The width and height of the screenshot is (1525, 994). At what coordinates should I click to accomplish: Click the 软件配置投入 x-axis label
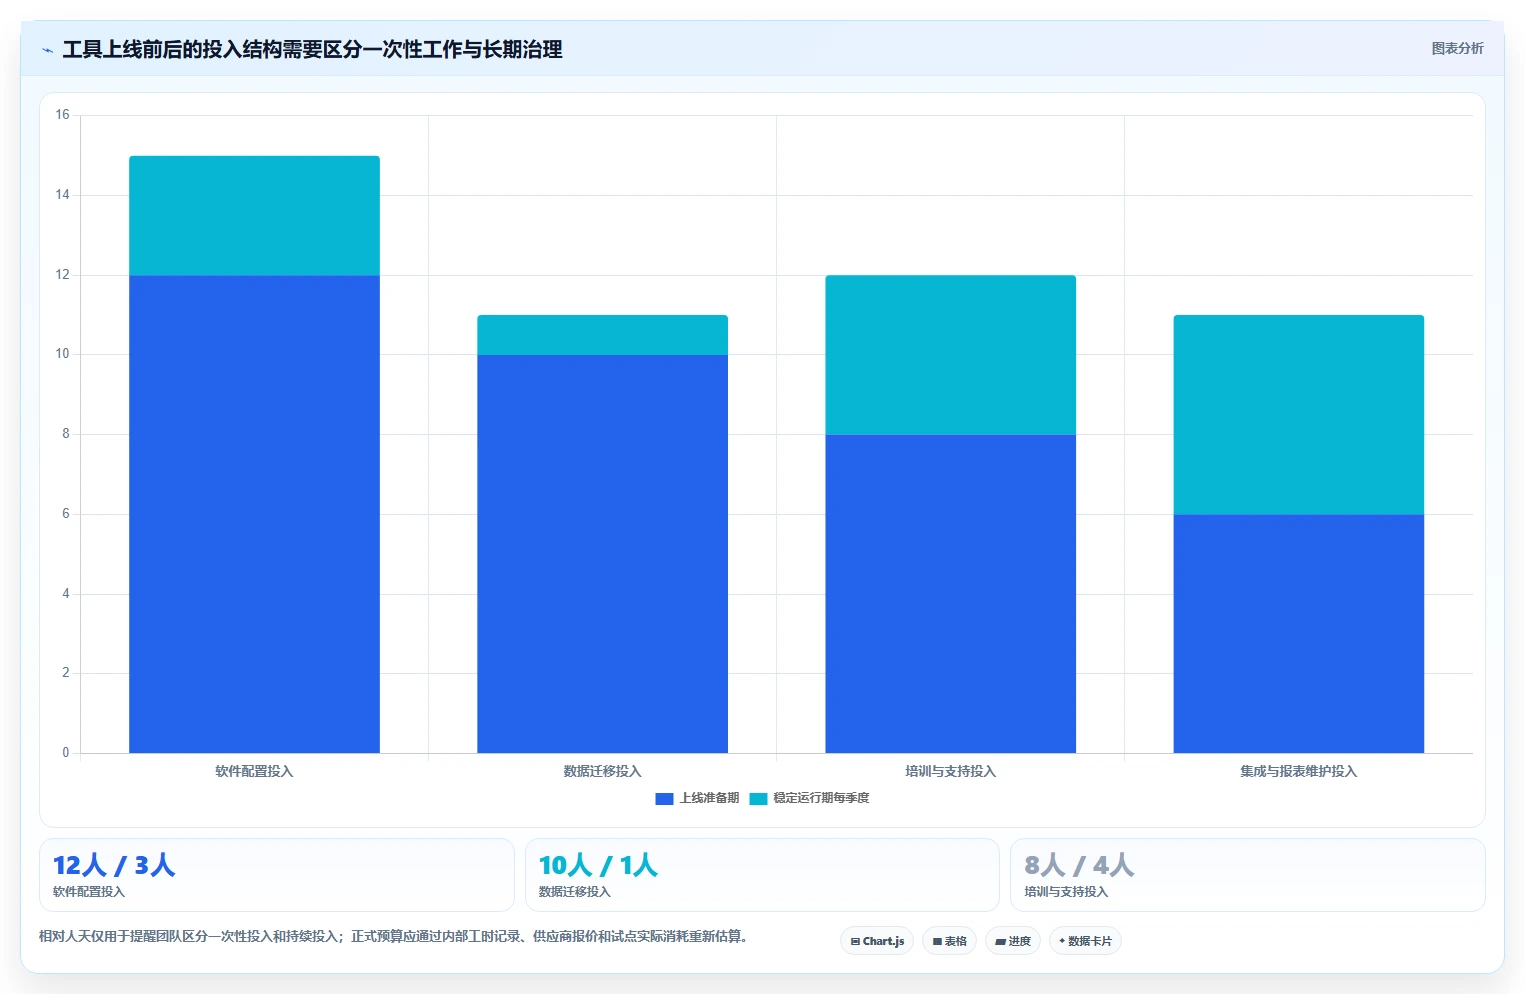pyautogui.click(x=254, y=771)
